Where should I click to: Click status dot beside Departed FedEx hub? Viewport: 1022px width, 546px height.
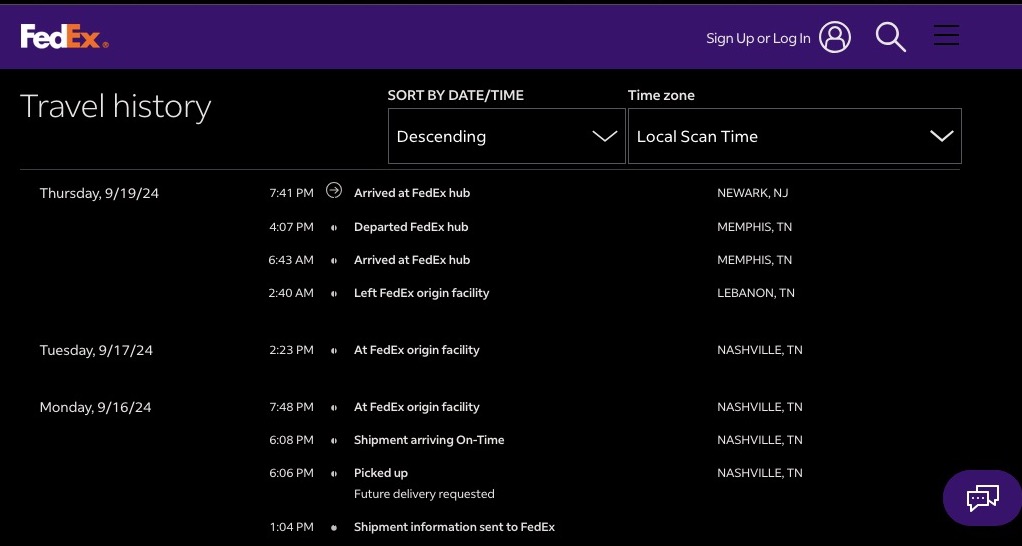[x=334, y=227]
